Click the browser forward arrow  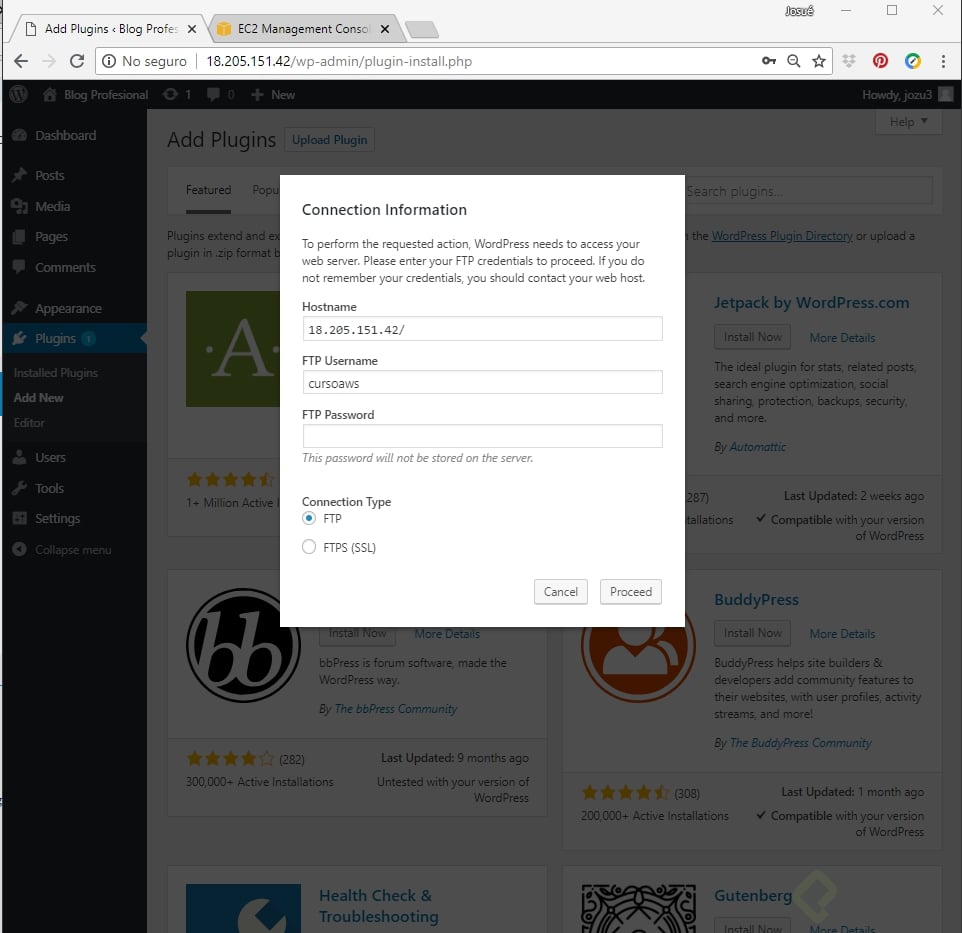point(49,61)
